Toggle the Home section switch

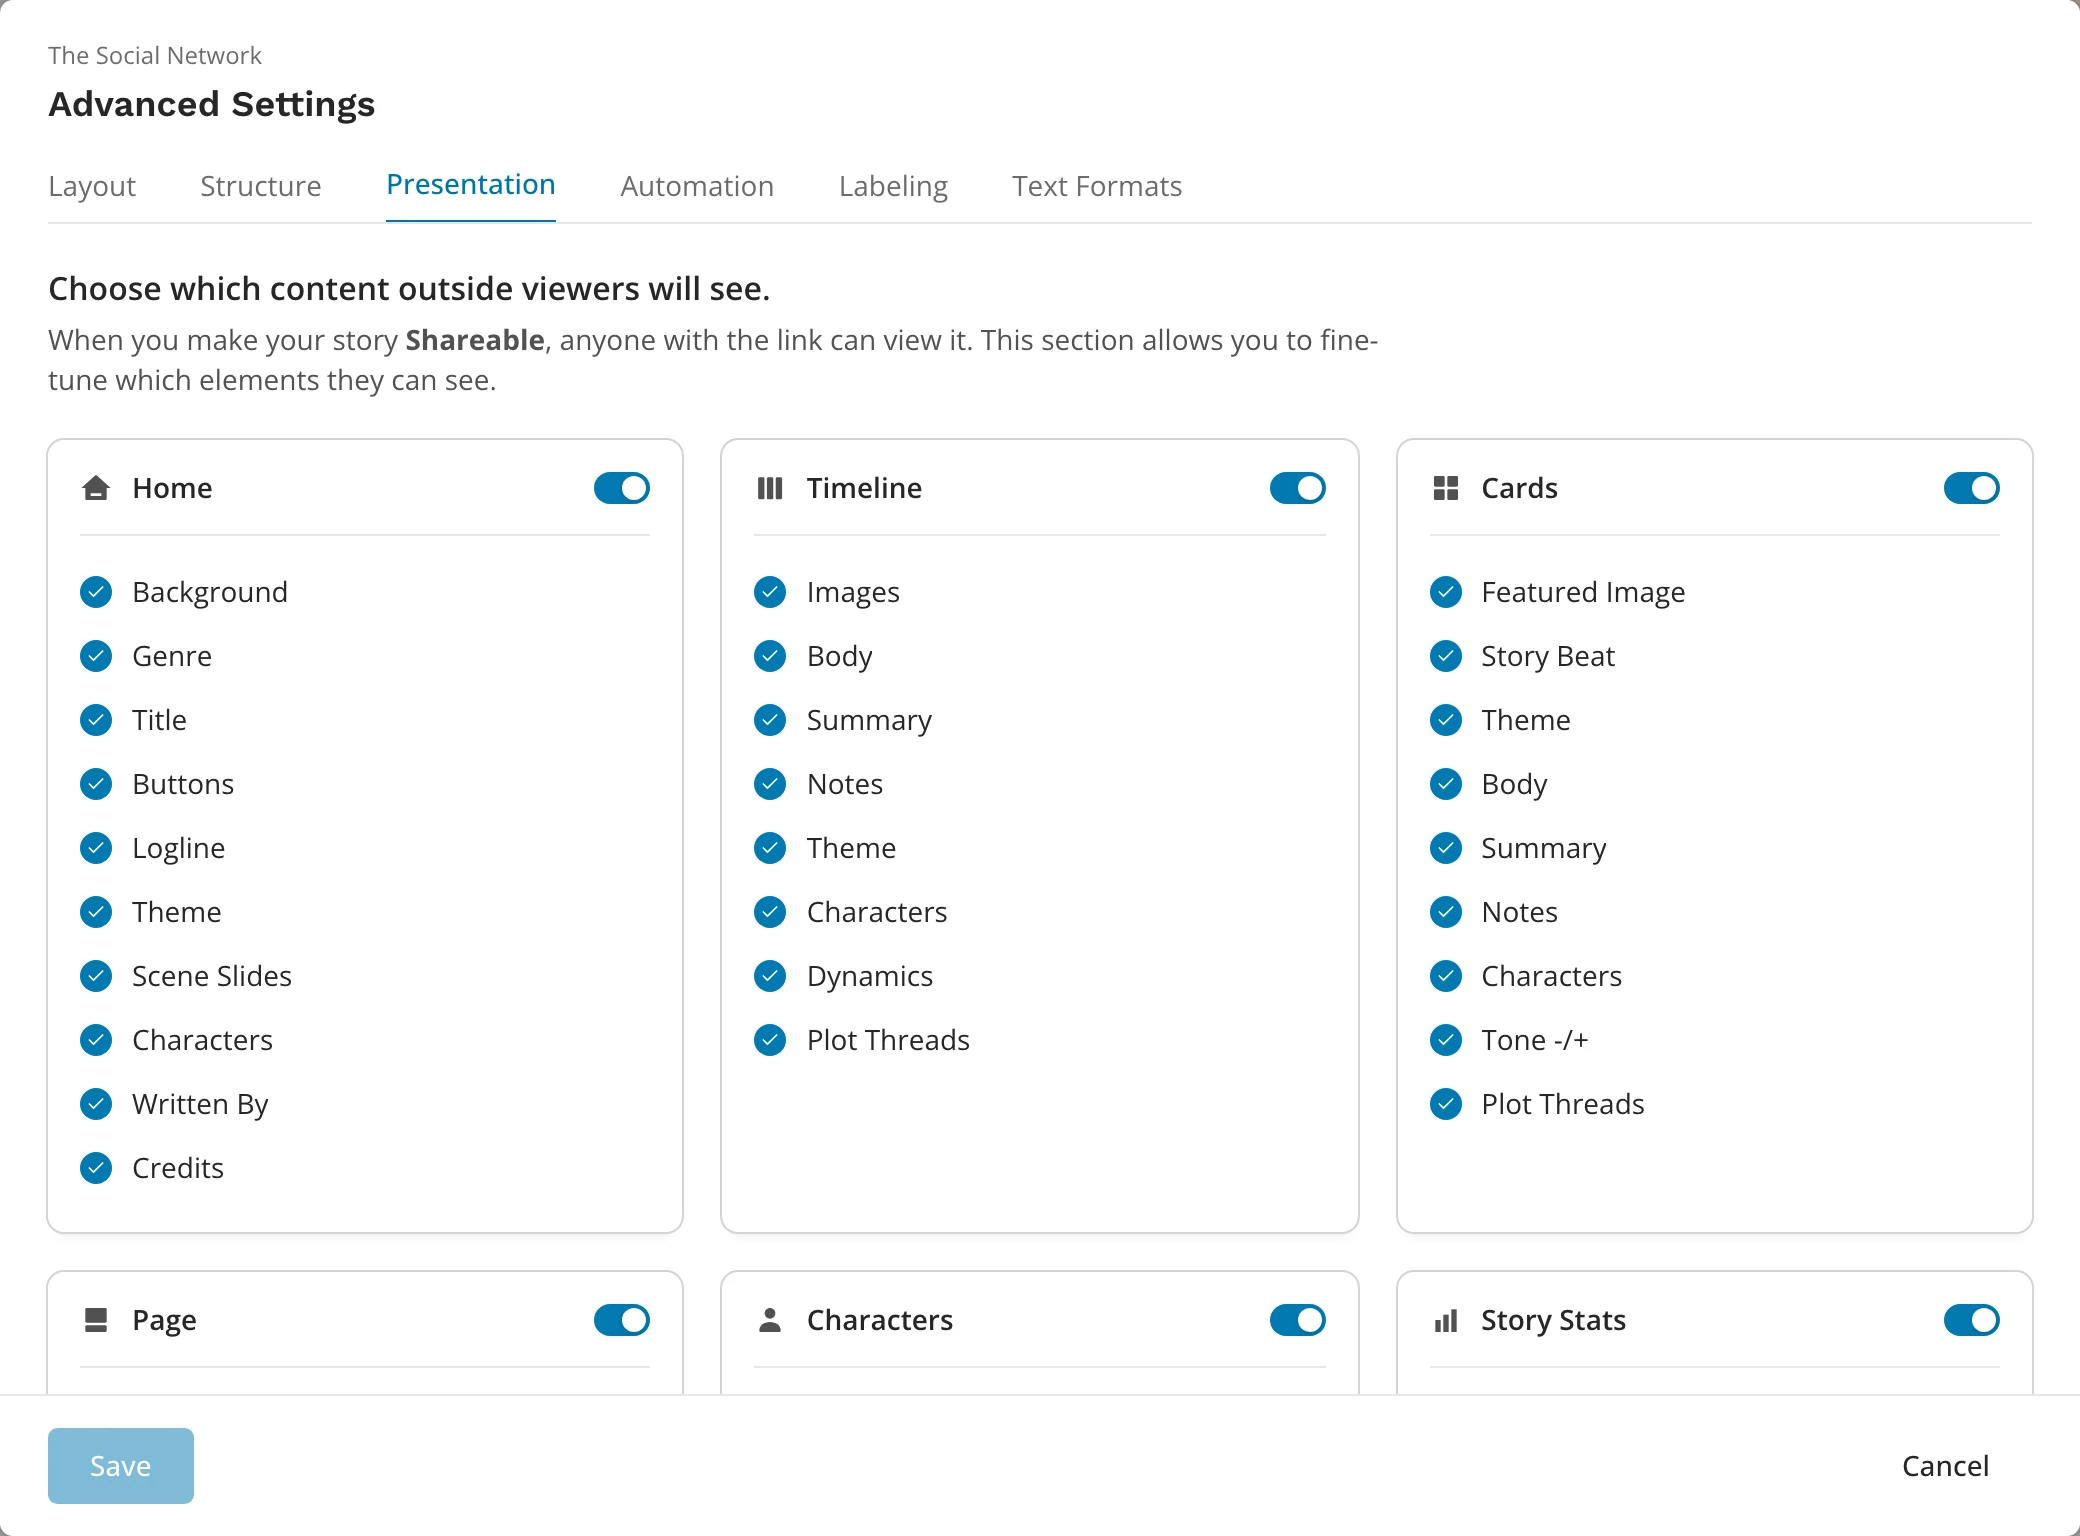(622, 488)
